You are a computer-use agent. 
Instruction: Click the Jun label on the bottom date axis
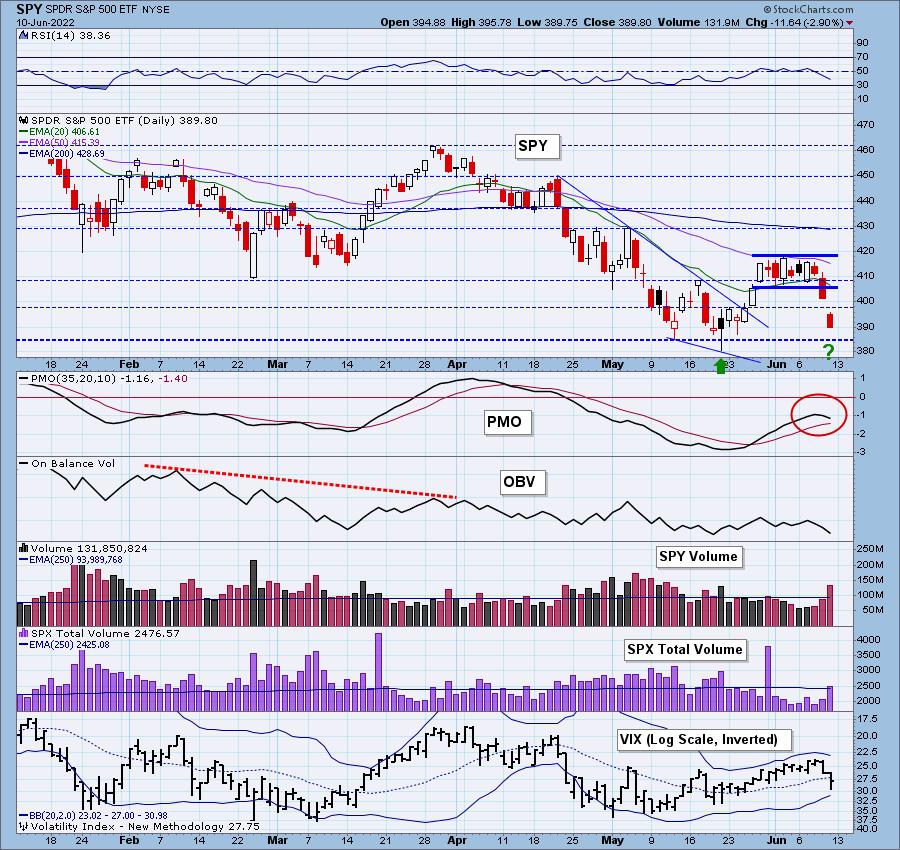(x=776, y=840)
